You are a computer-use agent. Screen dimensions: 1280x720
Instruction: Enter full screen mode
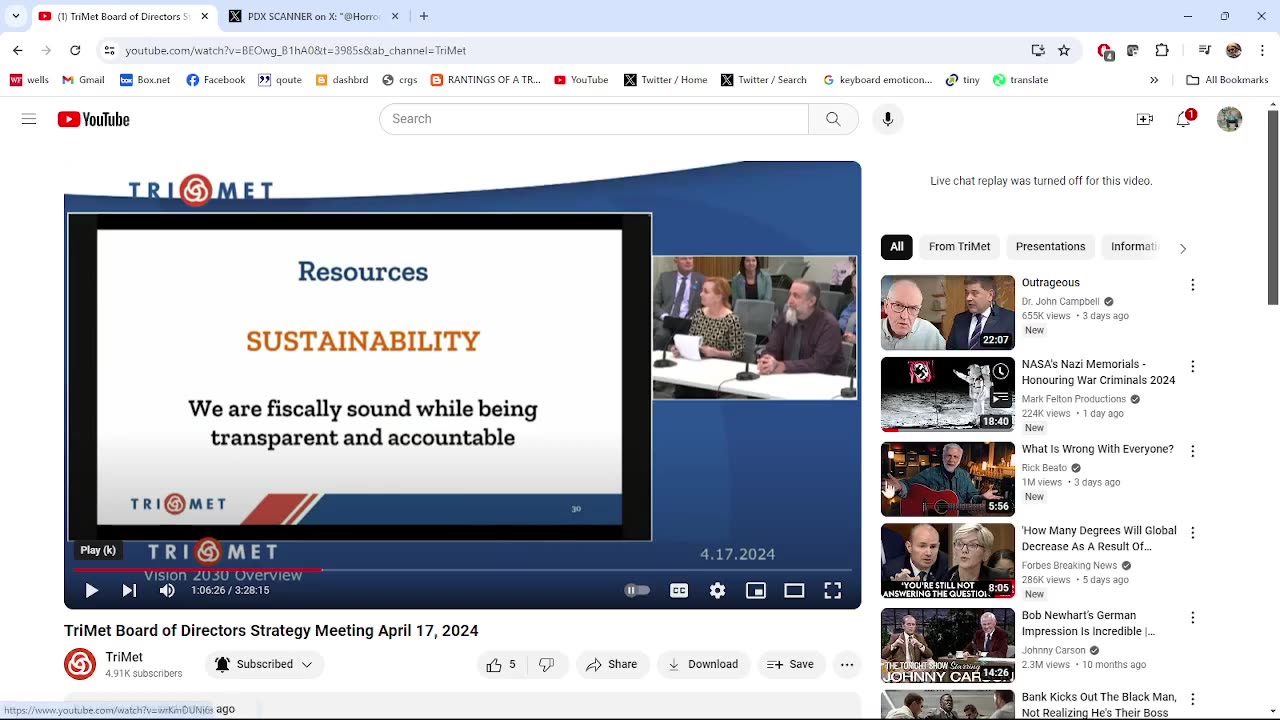coord(832,591)
